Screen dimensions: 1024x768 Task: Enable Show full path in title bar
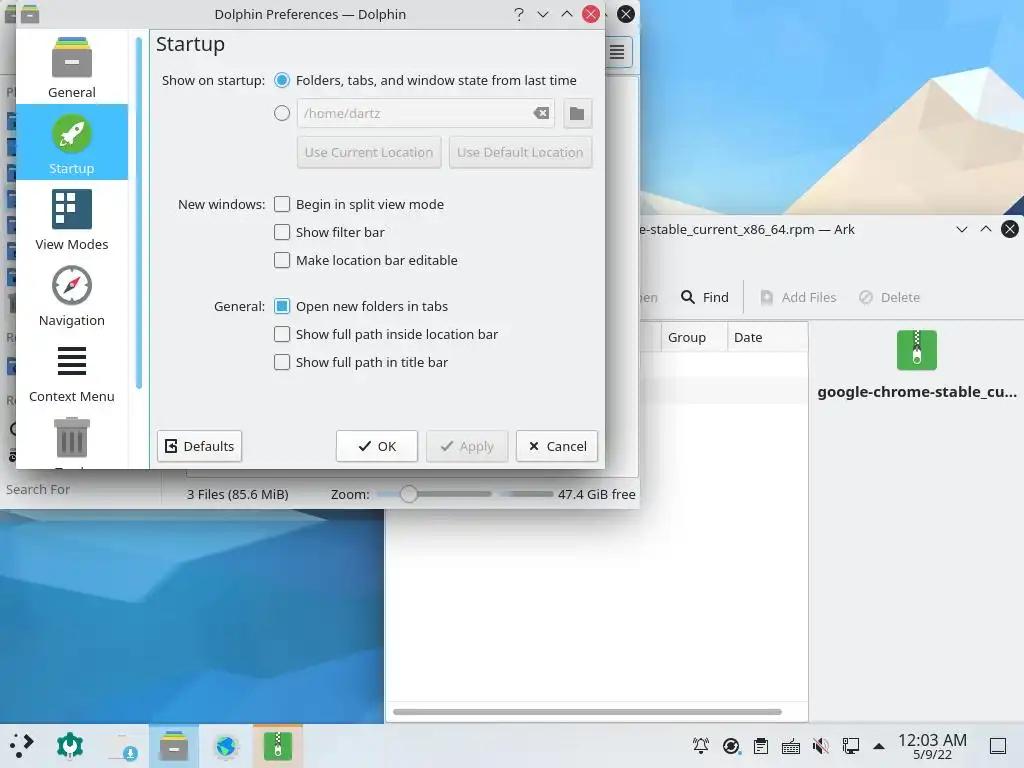(x=282, y=362)
